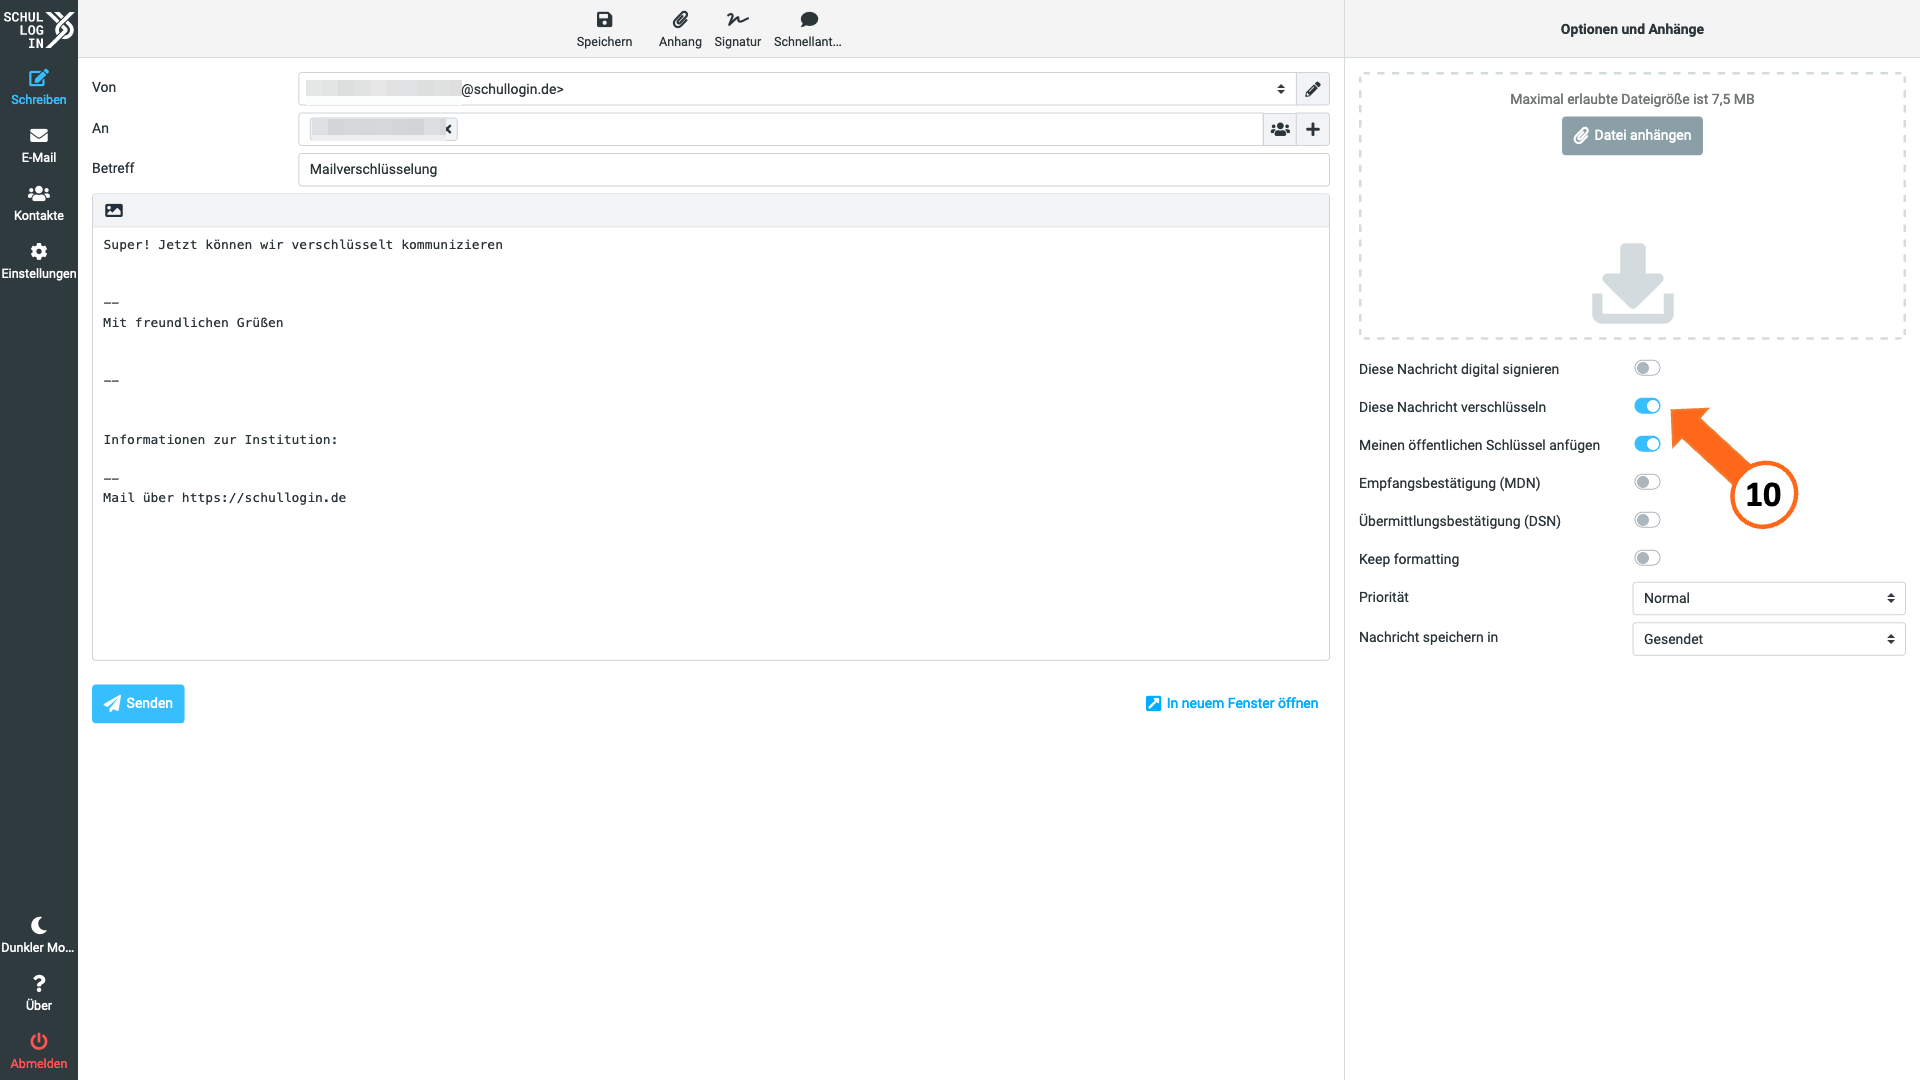Viewport: 1920px width, 1080px height.
Task: Go to E-Mail in sidebar
Action: (39, 145)
